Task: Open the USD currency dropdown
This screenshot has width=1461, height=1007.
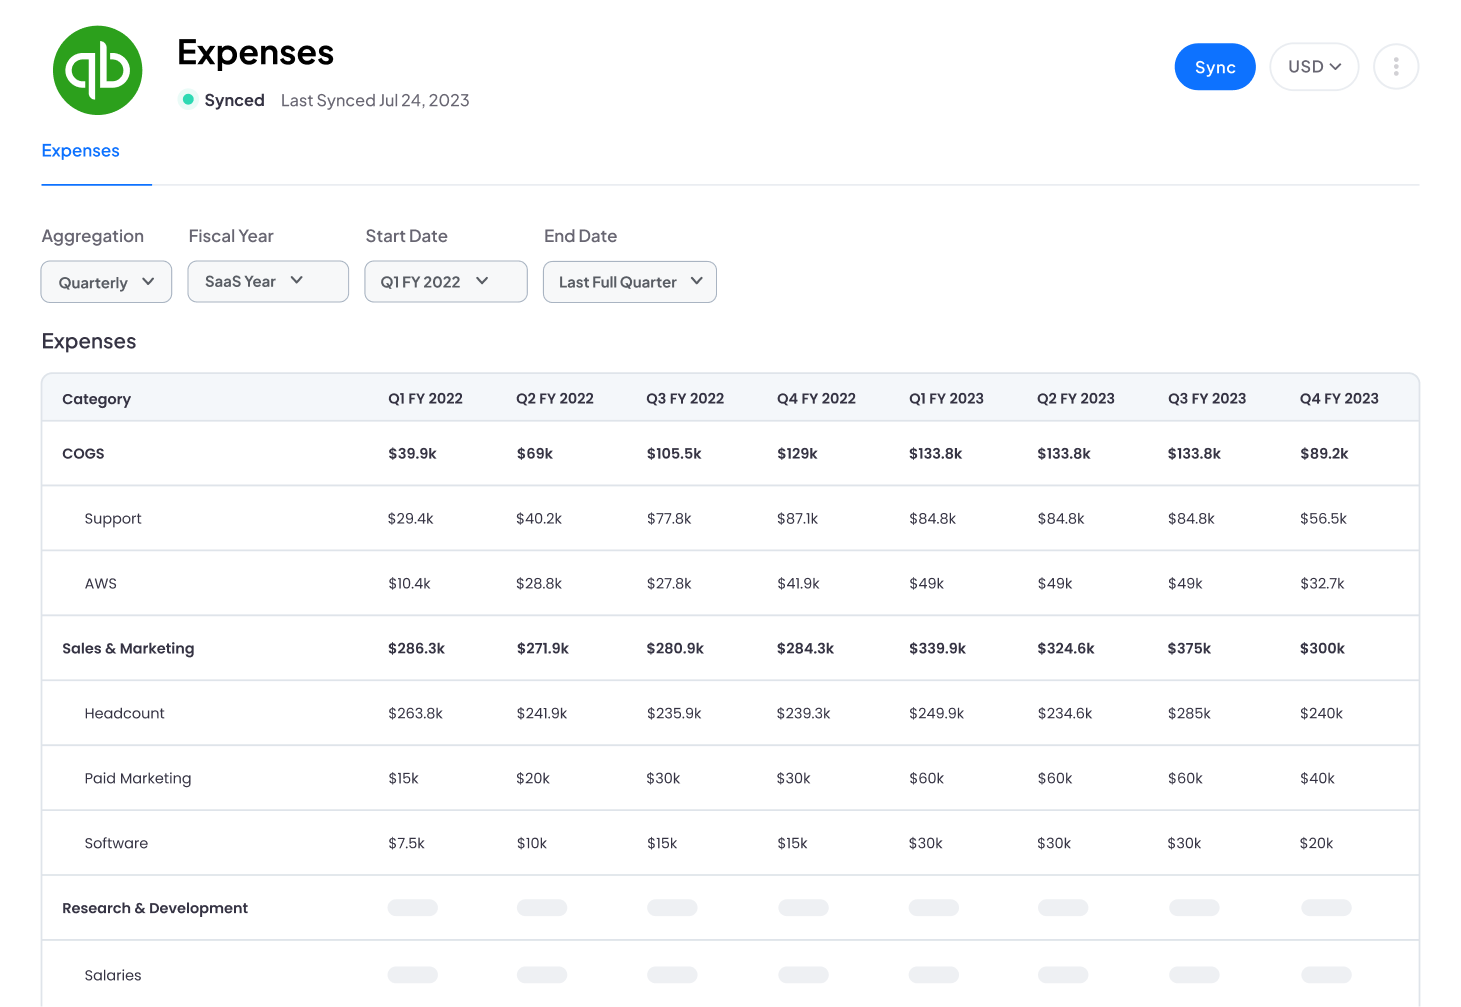Action: [x=1314, y=67]
